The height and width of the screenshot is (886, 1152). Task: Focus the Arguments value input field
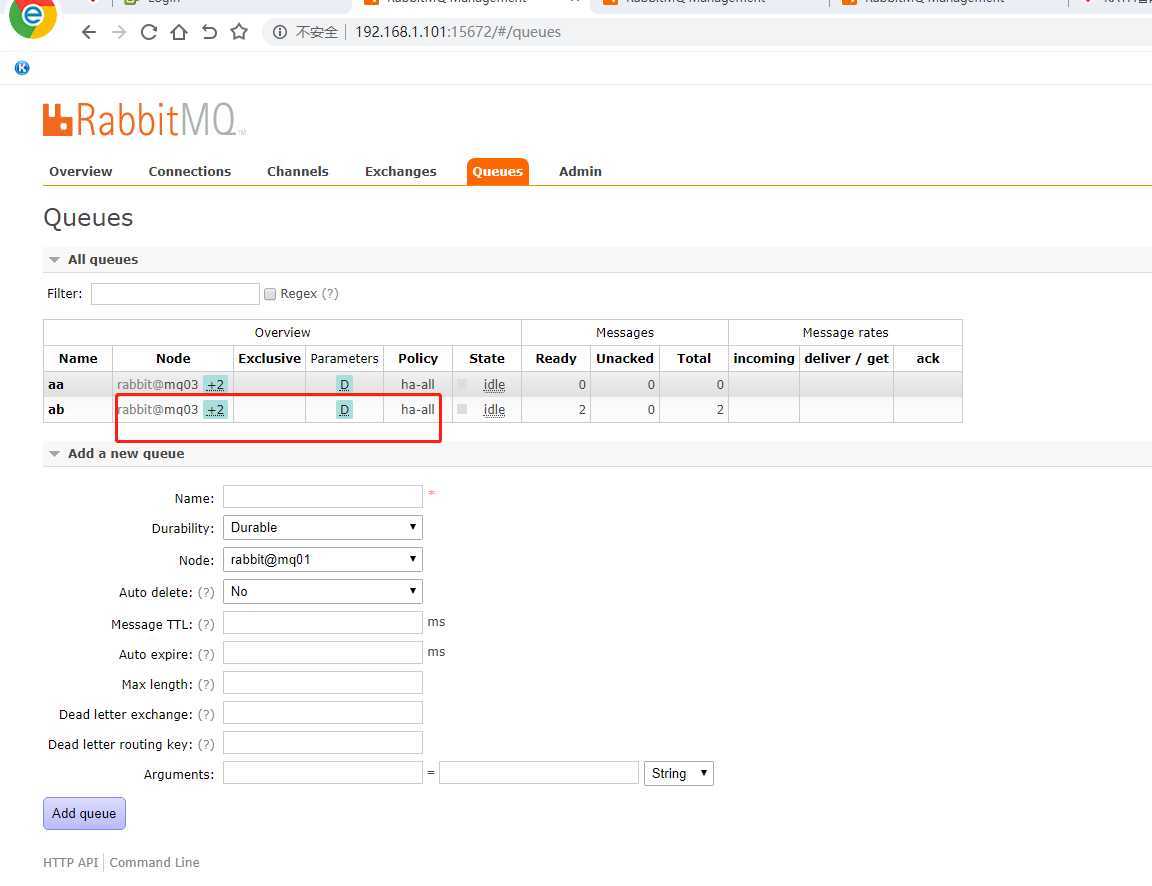539,773
